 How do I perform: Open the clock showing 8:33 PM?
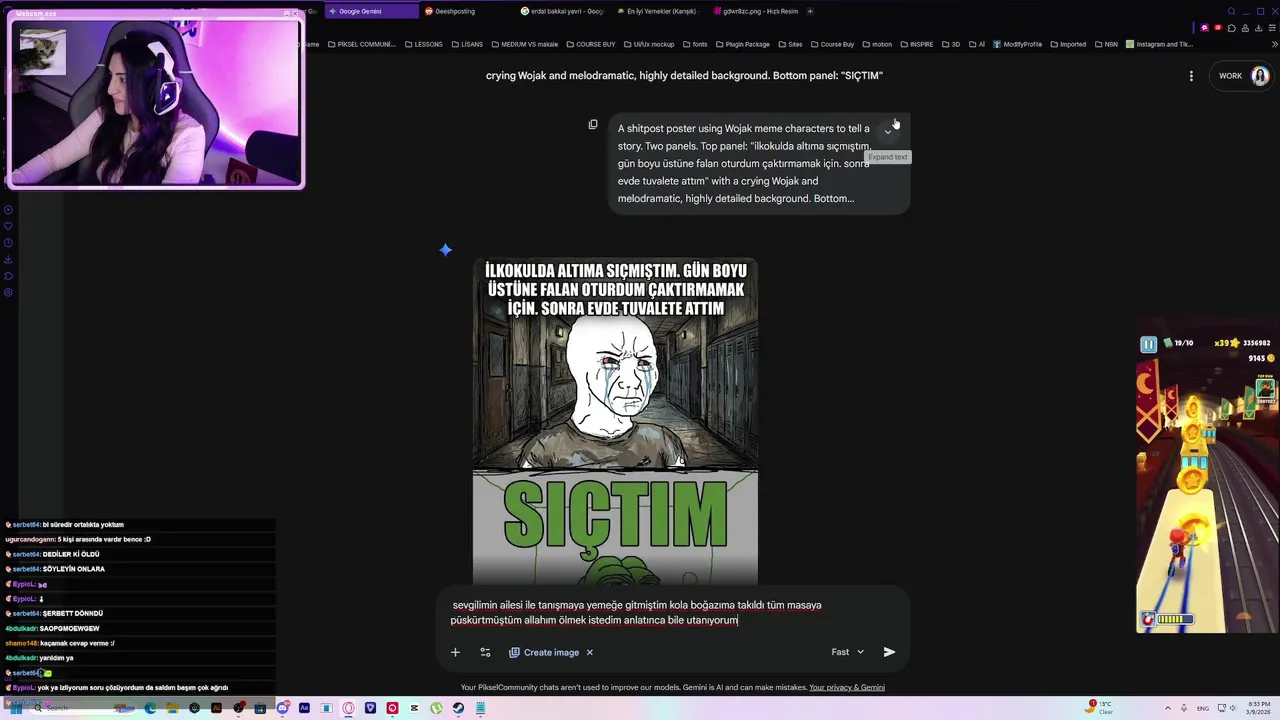click(1259, 708)
